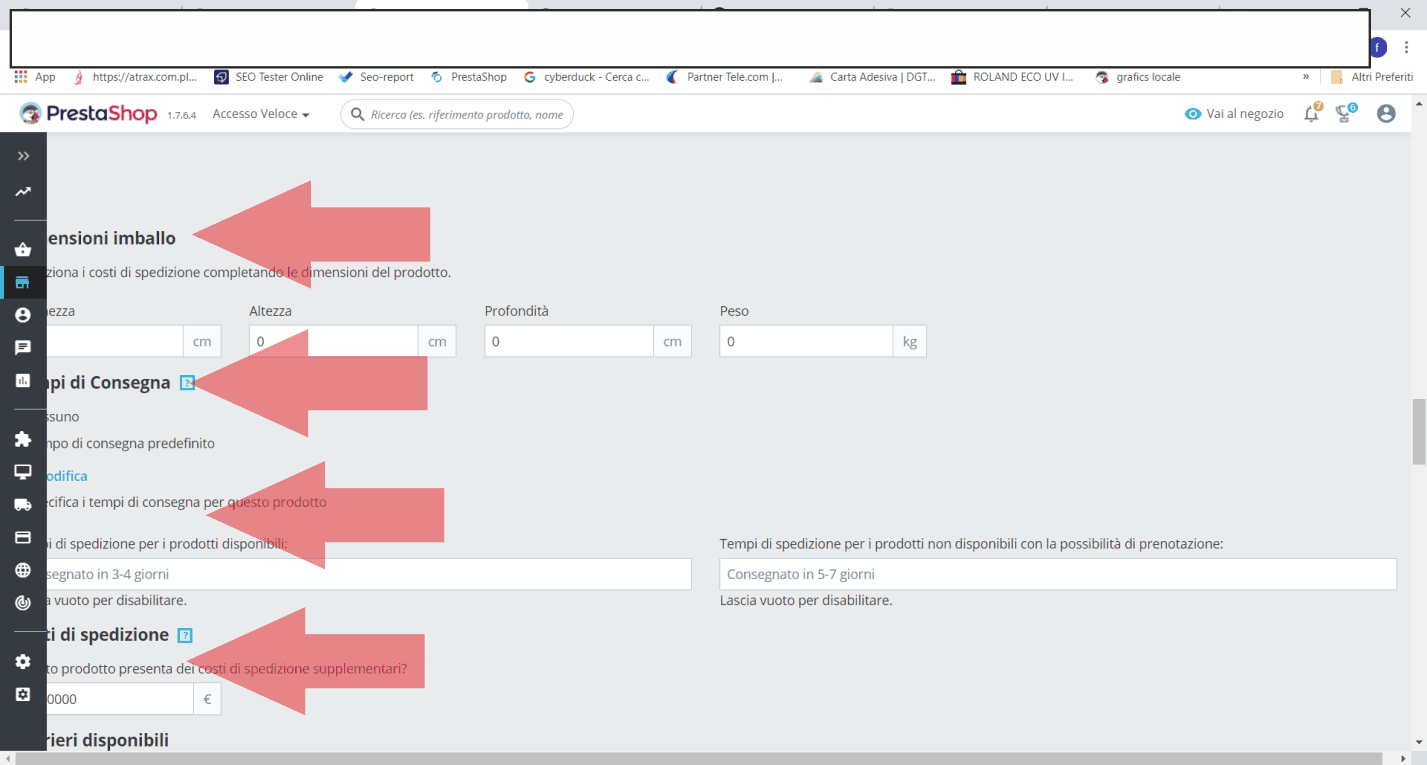Open the notifications bell icon
Screen dimensions: 1427x765
(1312, 114)
